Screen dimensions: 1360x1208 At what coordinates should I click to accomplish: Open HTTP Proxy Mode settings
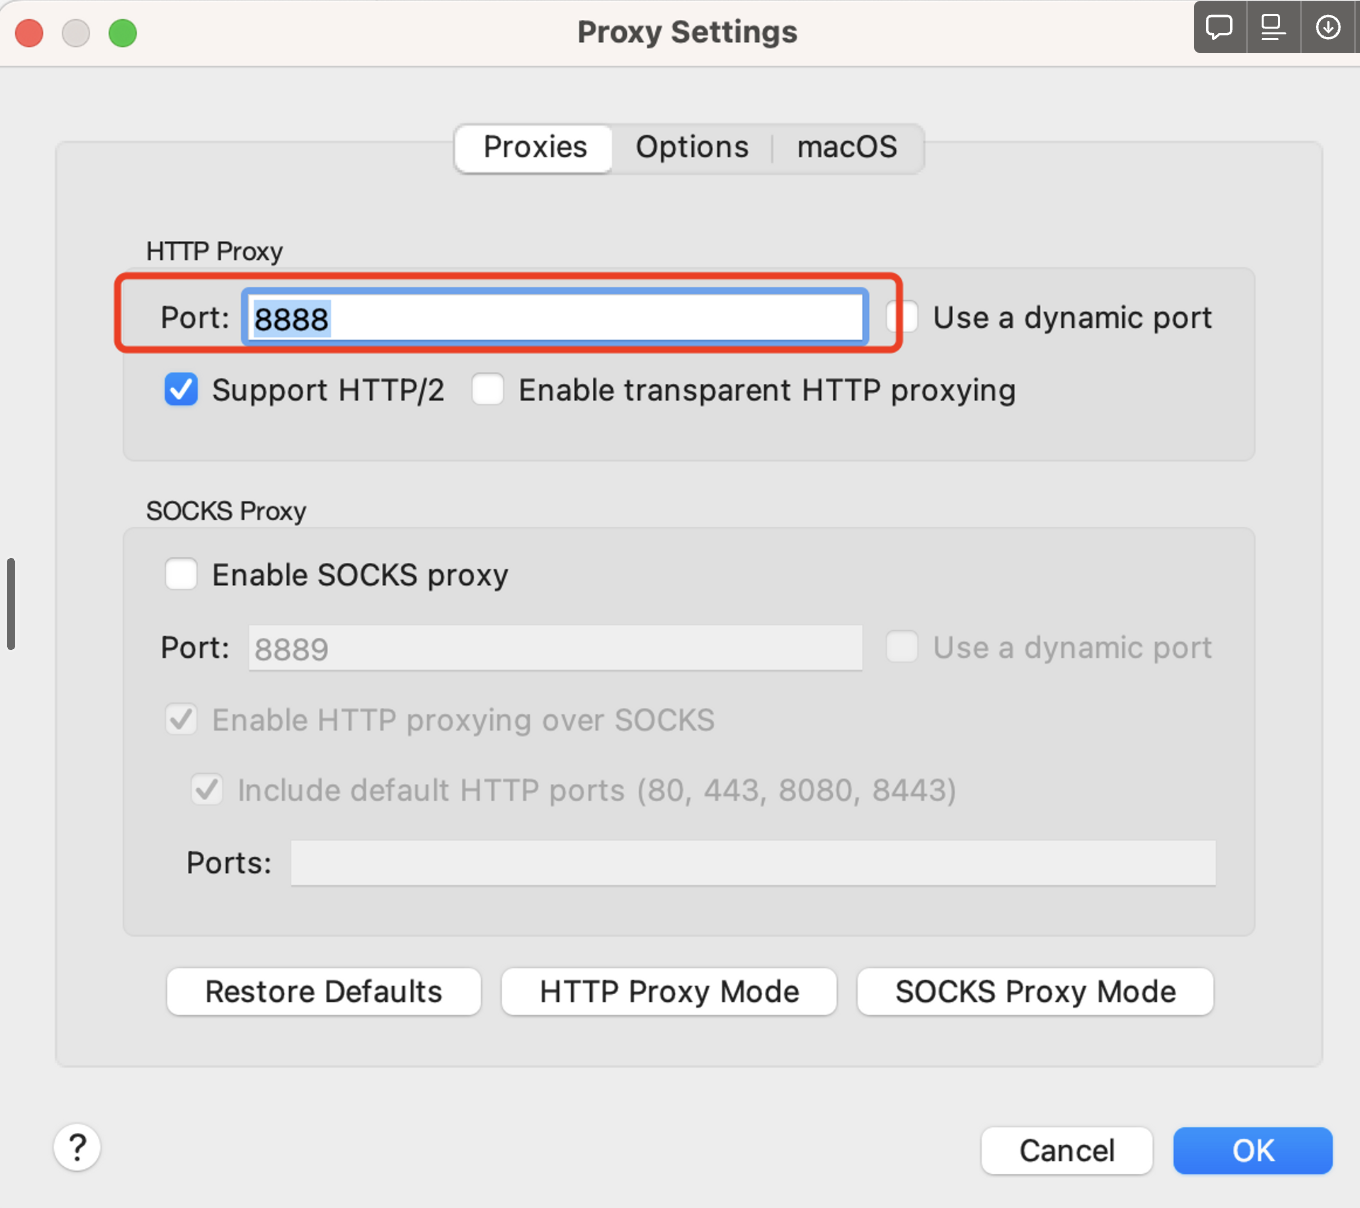pyautogui.click(x=668, y=991)
